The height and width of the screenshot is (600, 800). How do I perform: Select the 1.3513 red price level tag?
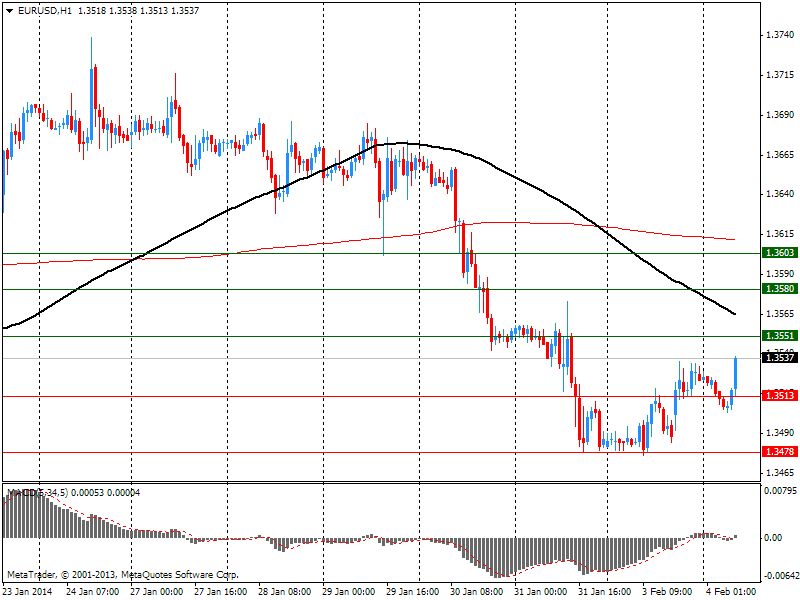point(779,396)
